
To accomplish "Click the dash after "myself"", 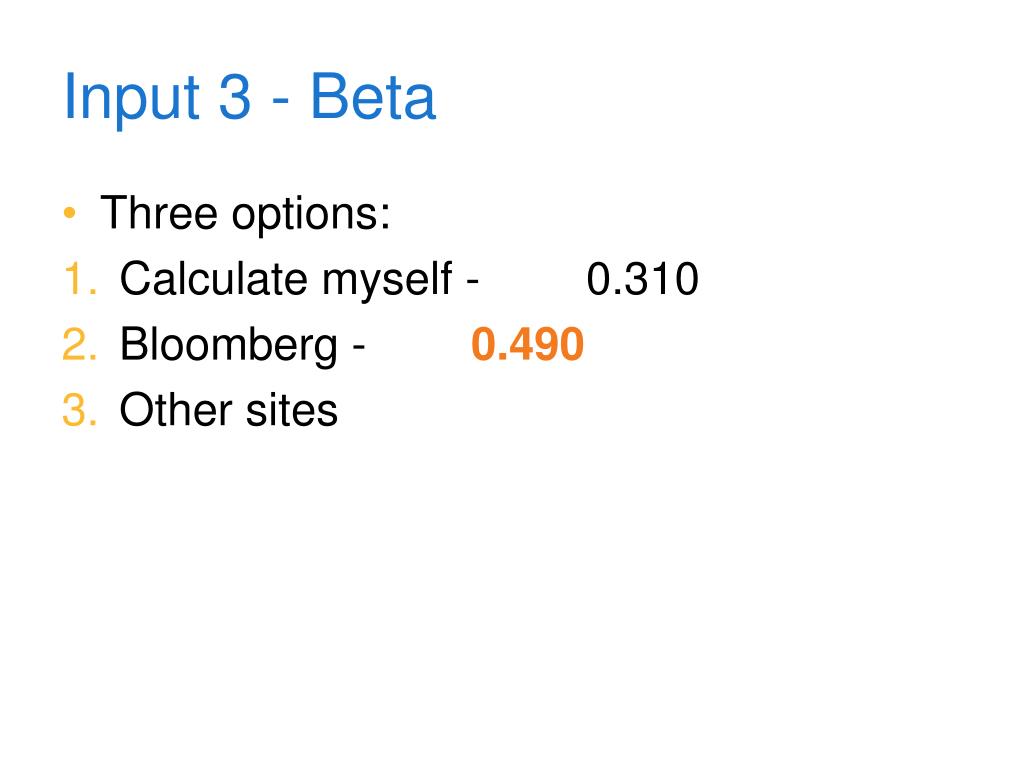I will point(473,281).
